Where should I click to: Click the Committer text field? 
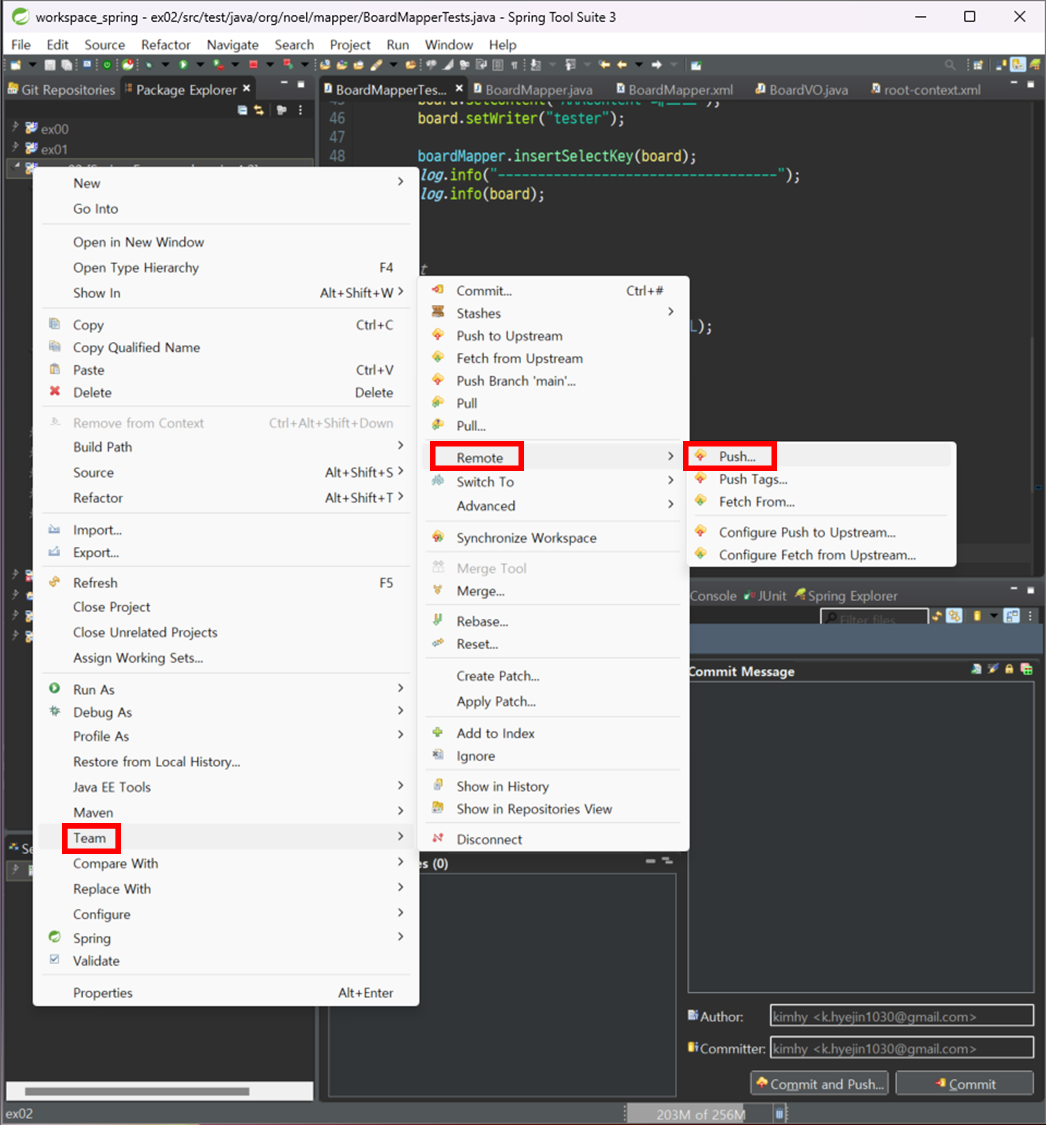pos(902,1048)
